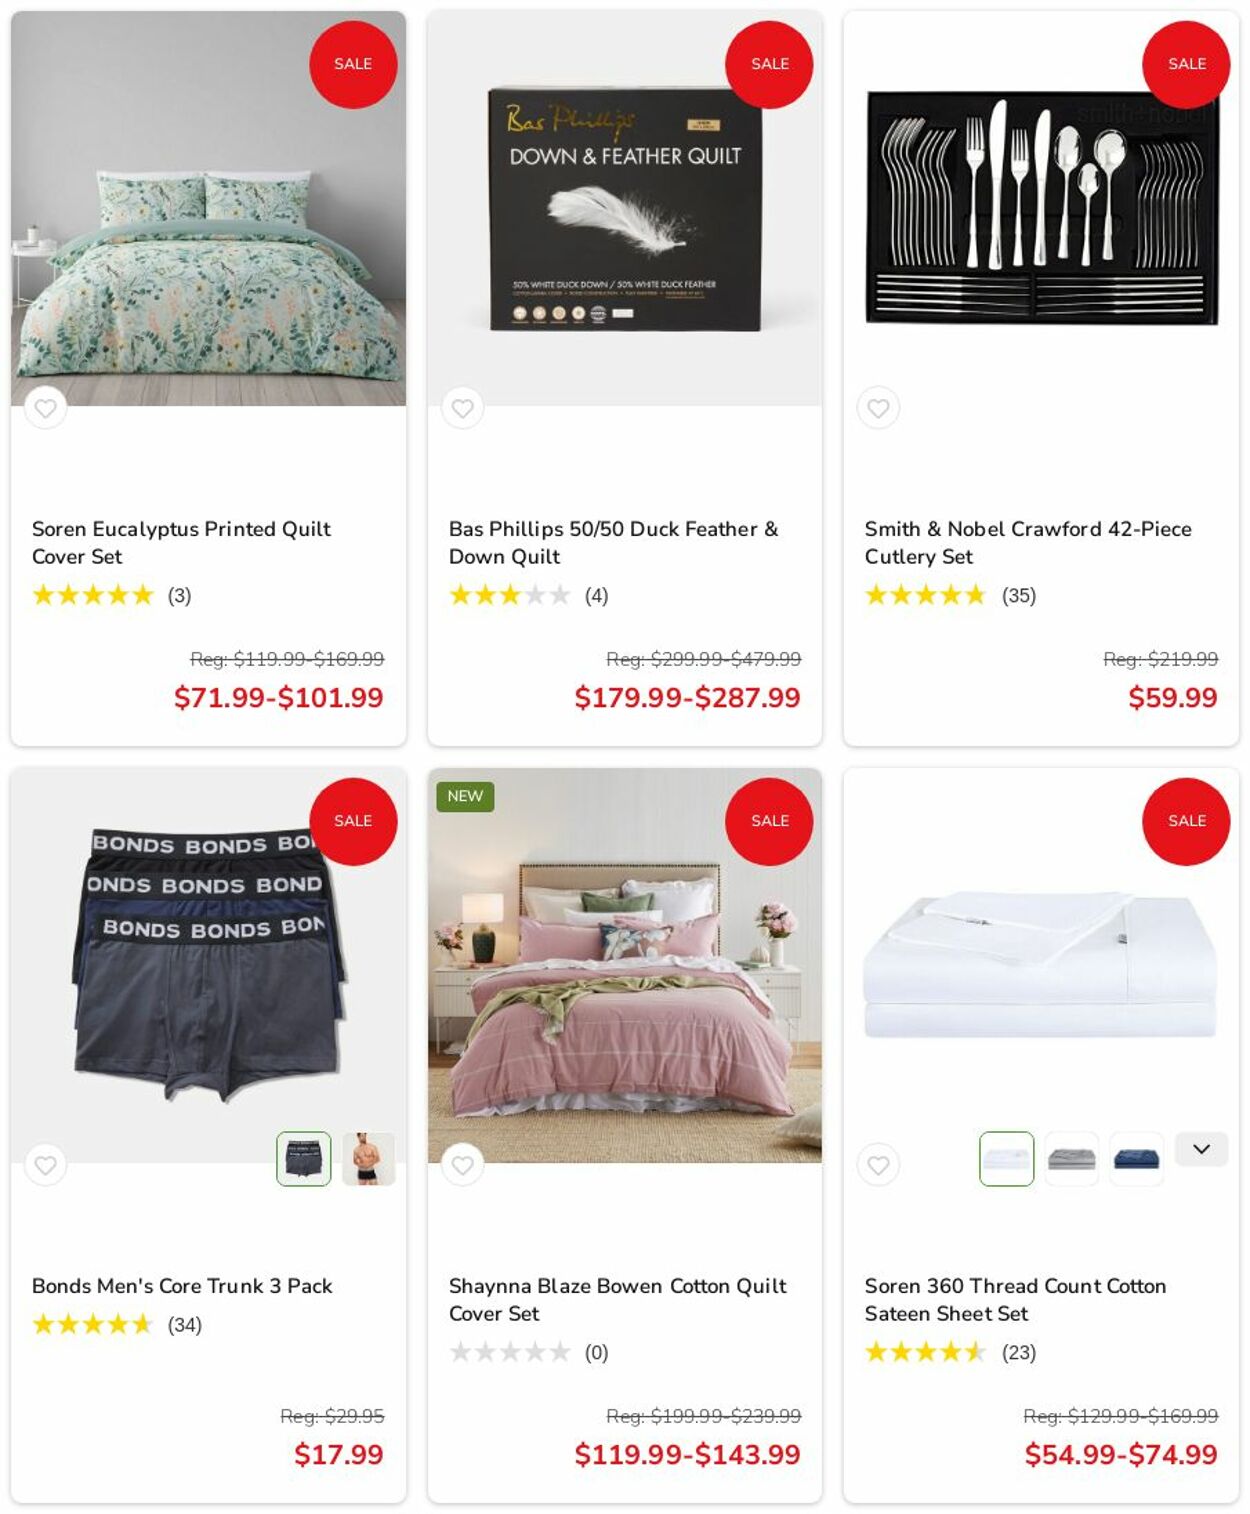Open Bas Phillips 50/50 Duck Feather & Down Quilt
Screen dimensions: 1250x1514
click(x=613, y=542)
